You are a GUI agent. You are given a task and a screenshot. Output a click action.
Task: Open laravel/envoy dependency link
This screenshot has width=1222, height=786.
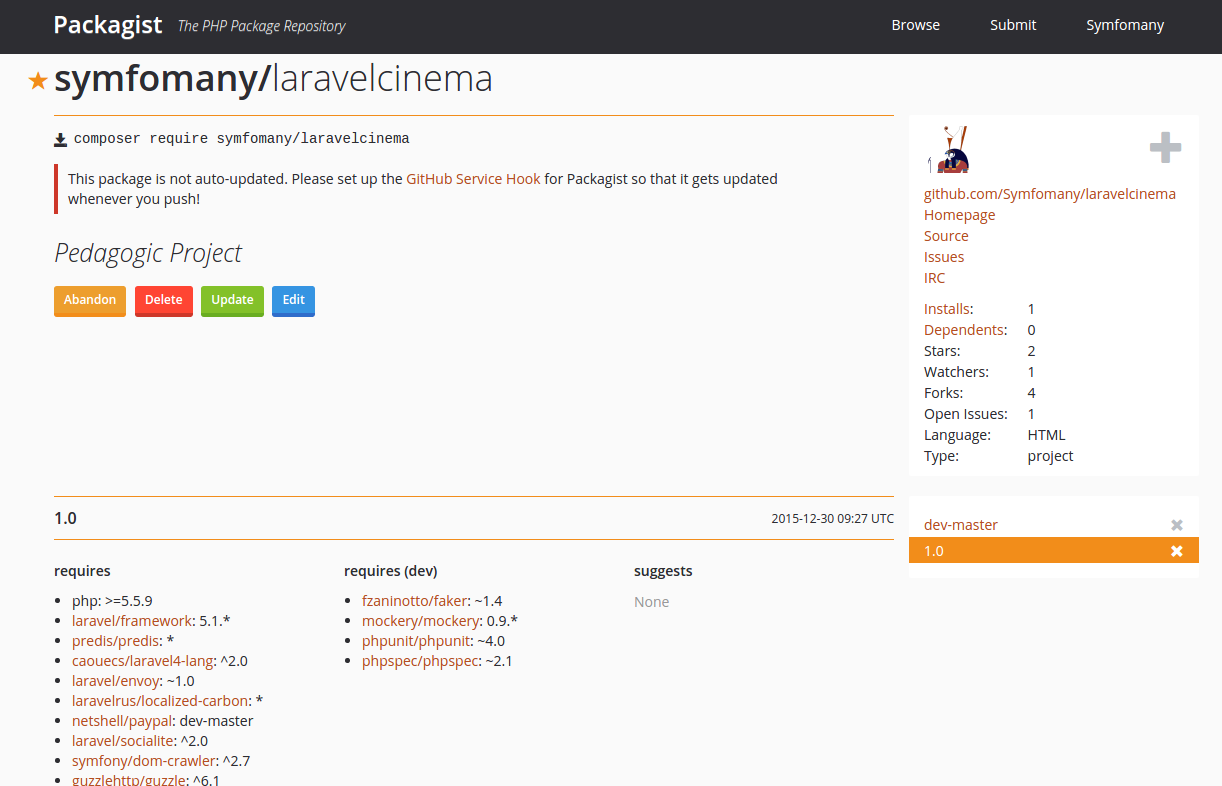coord(115,681)
